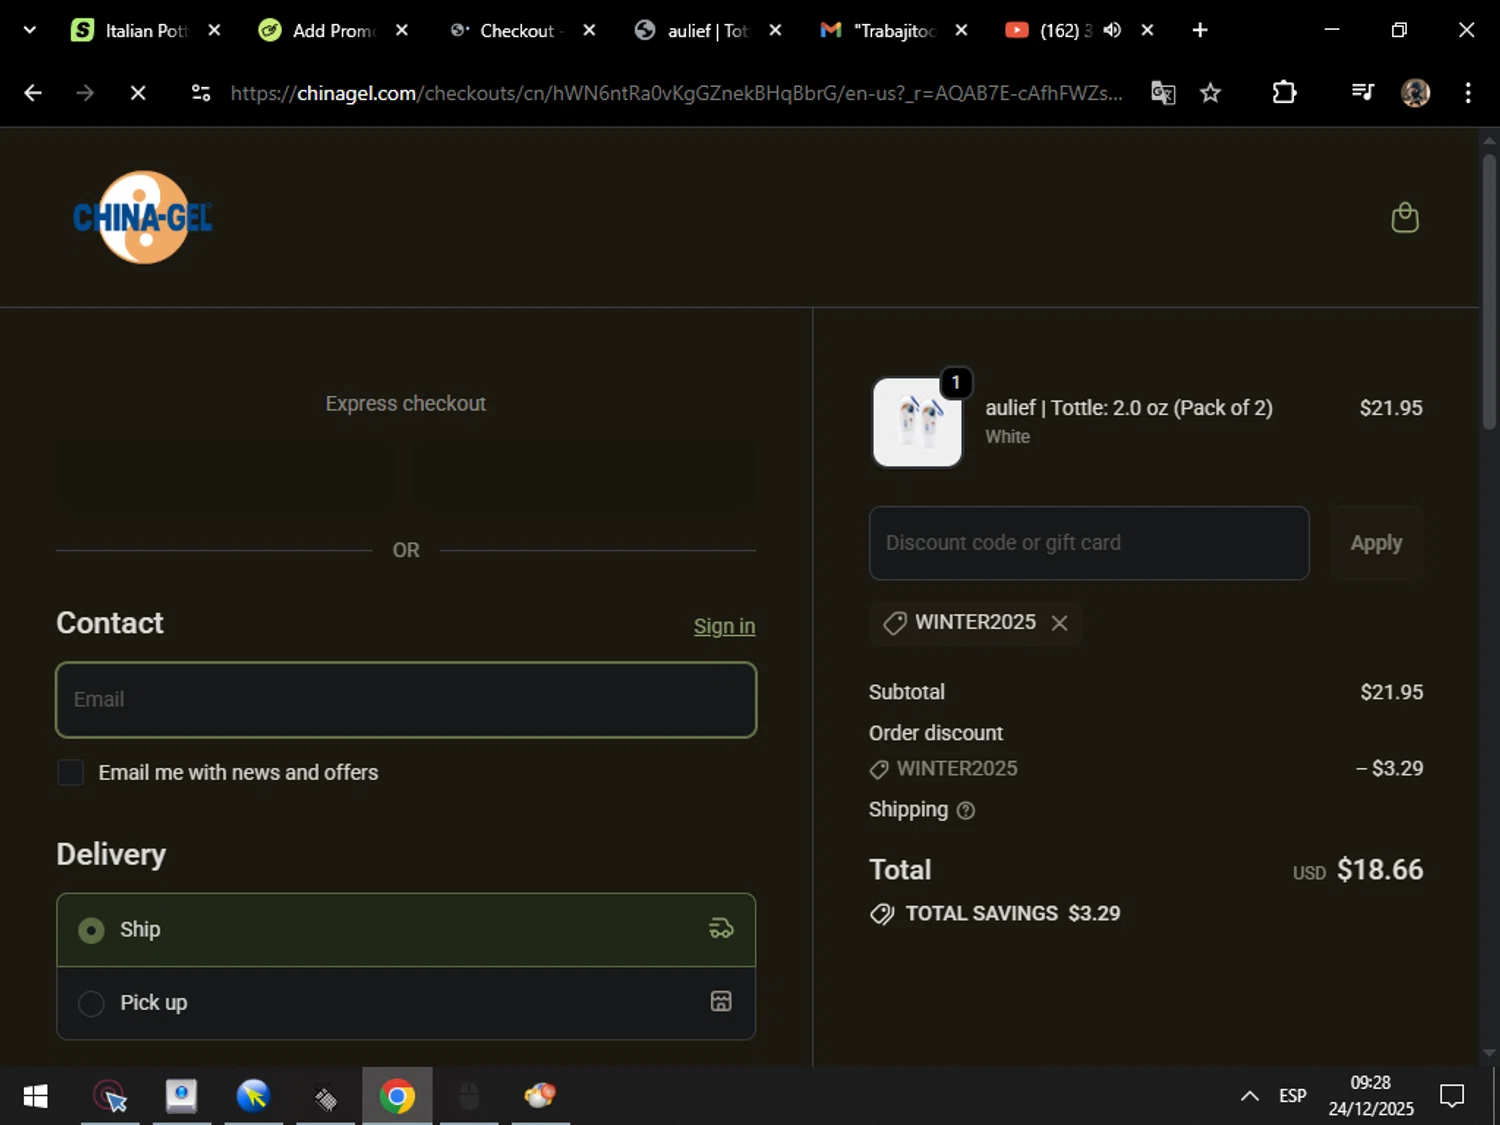The width and height of the screenshot is (1500, 1125).
Task: Close the aulief | Tot tab
Action: pyautogui.click(x=775, y=30)
